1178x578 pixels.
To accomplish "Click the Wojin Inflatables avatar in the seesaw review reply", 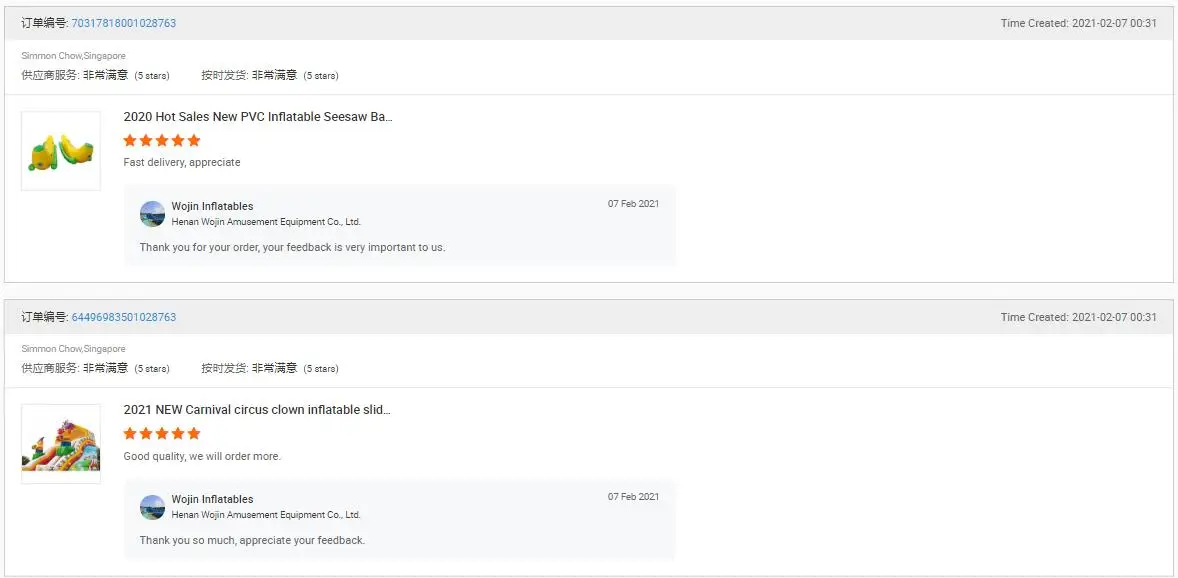I will click(152, 213).
